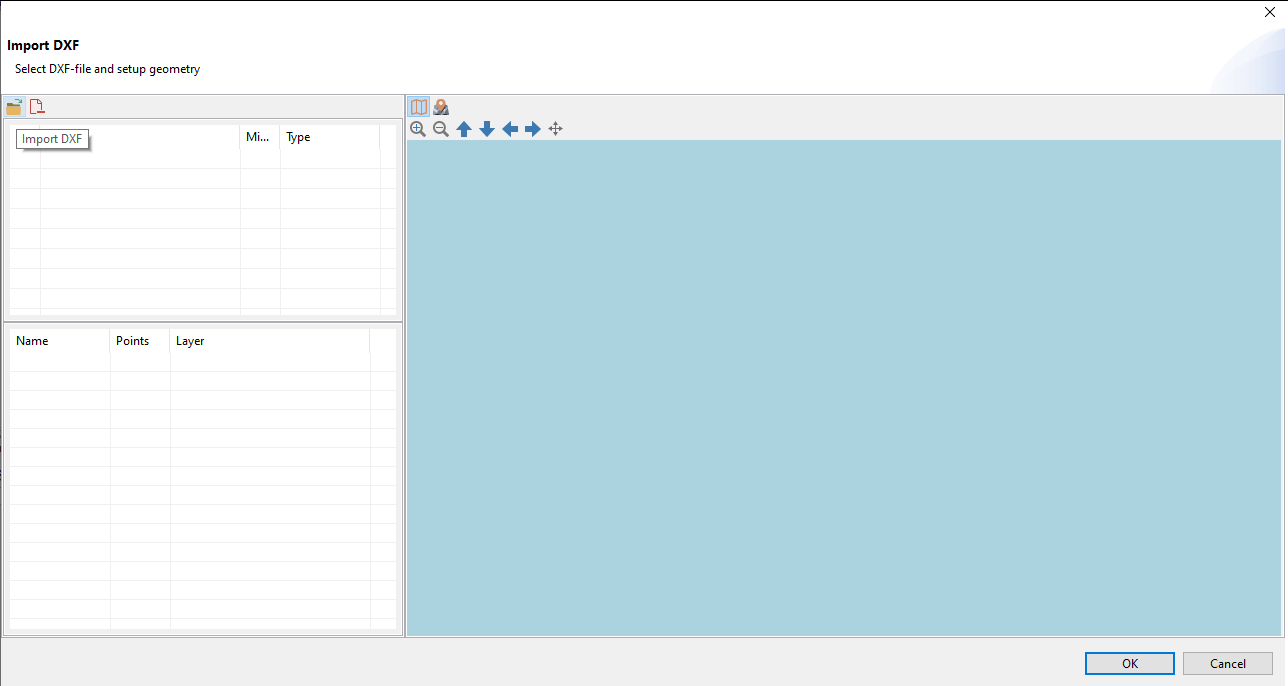Click the Cancel button
This screenshot has height=686, width=1288.
click(1228, 663)
